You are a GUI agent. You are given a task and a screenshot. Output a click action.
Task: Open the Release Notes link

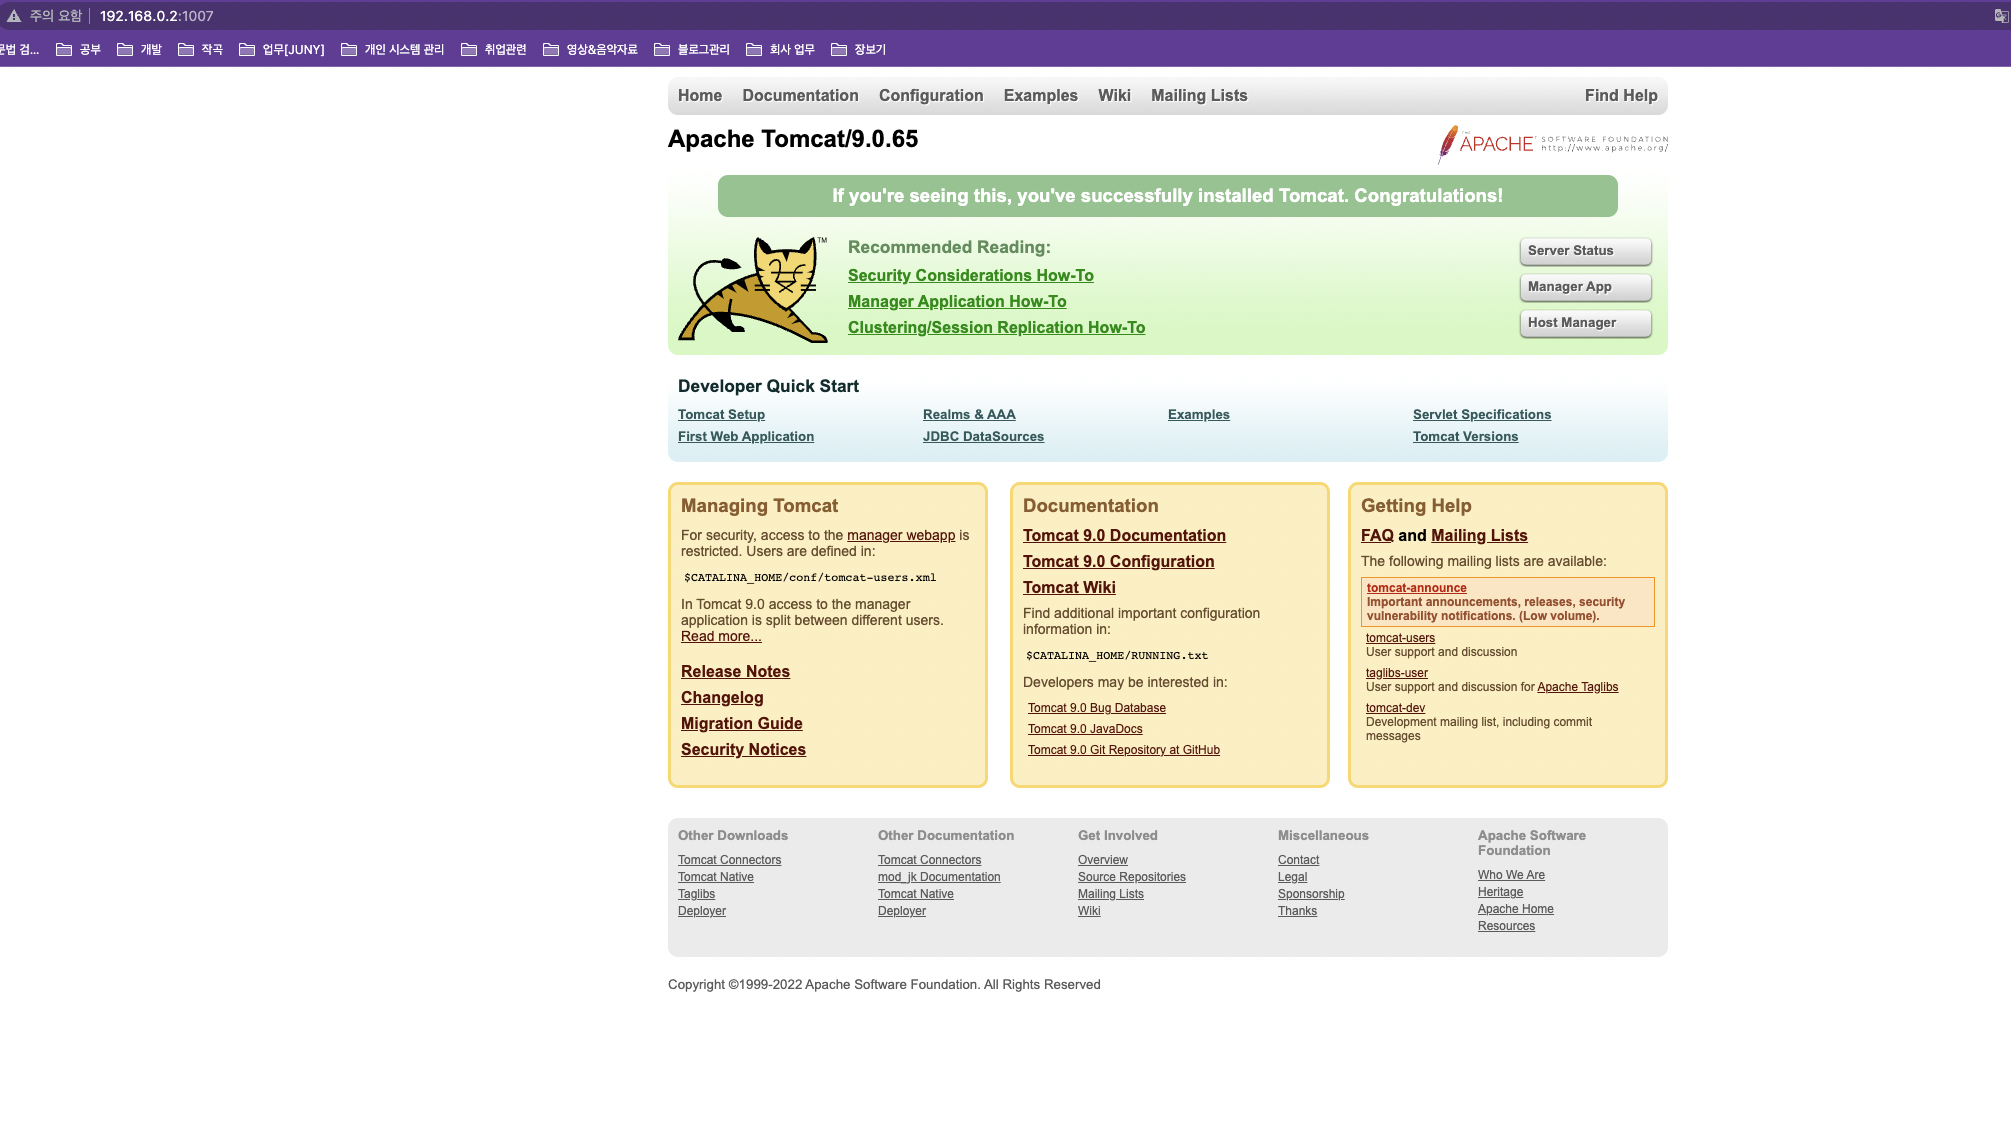tap(735, 671)
